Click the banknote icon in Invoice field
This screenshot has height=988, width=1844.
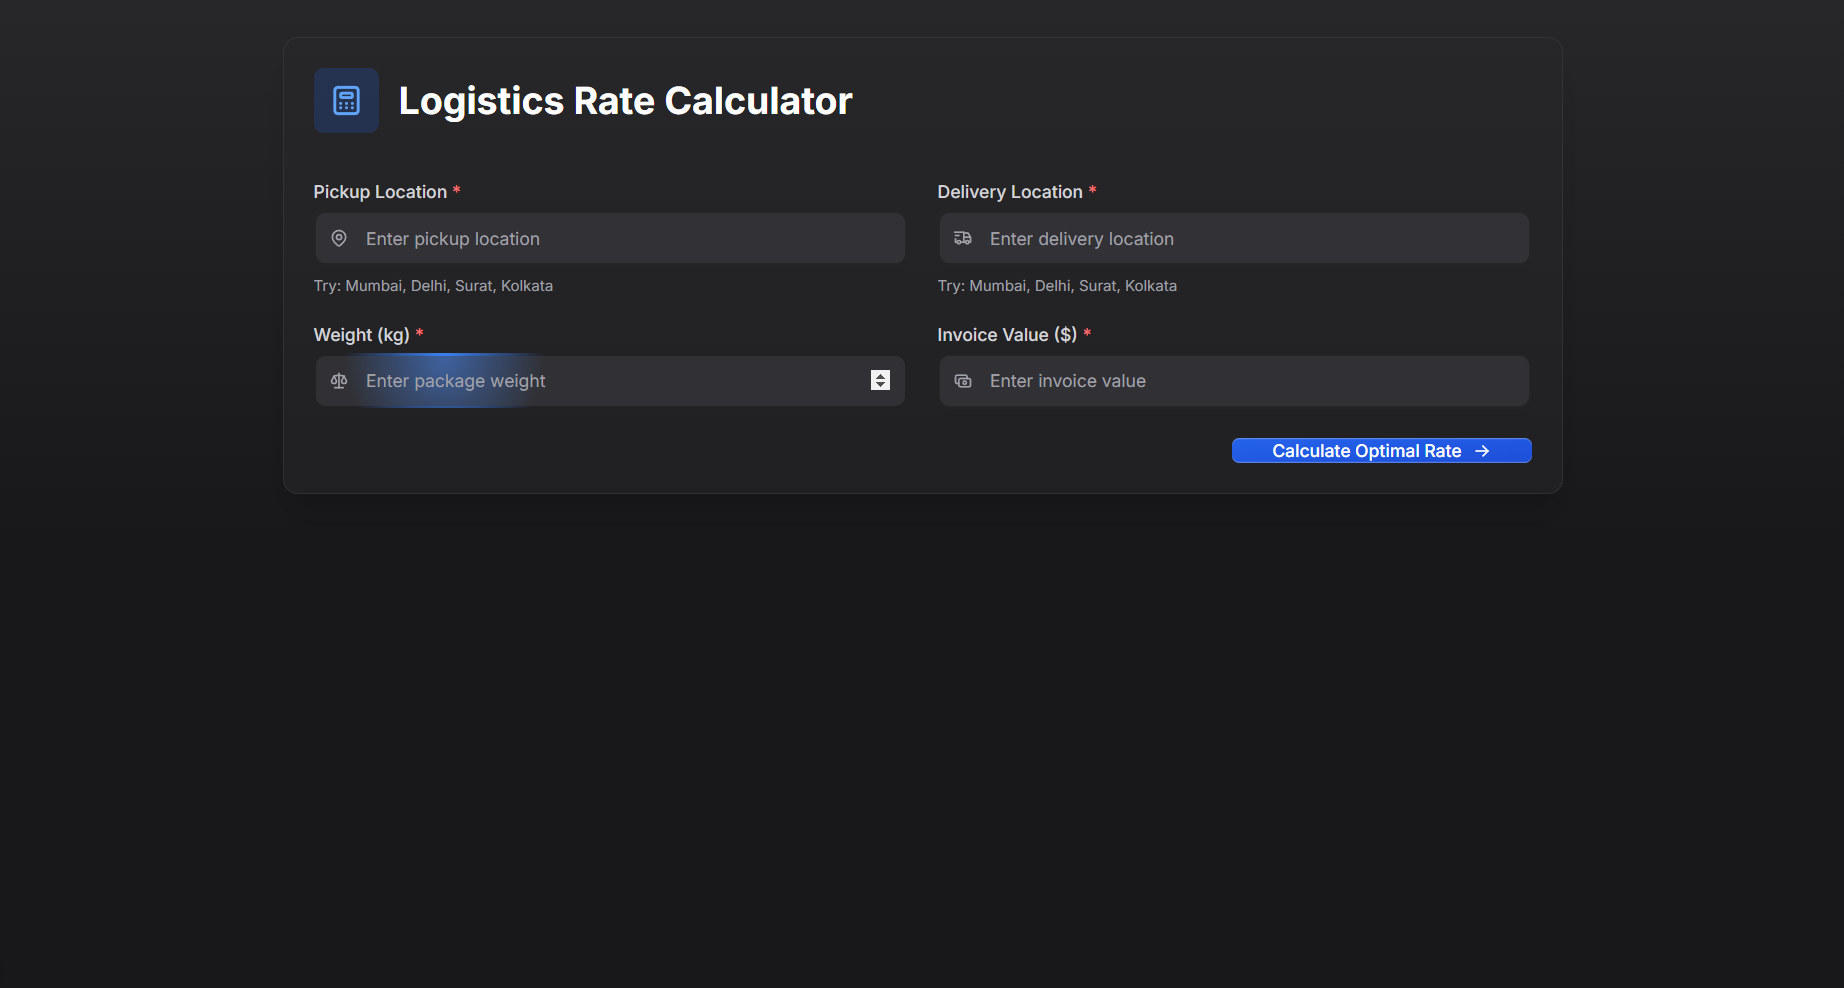point(963,381)
